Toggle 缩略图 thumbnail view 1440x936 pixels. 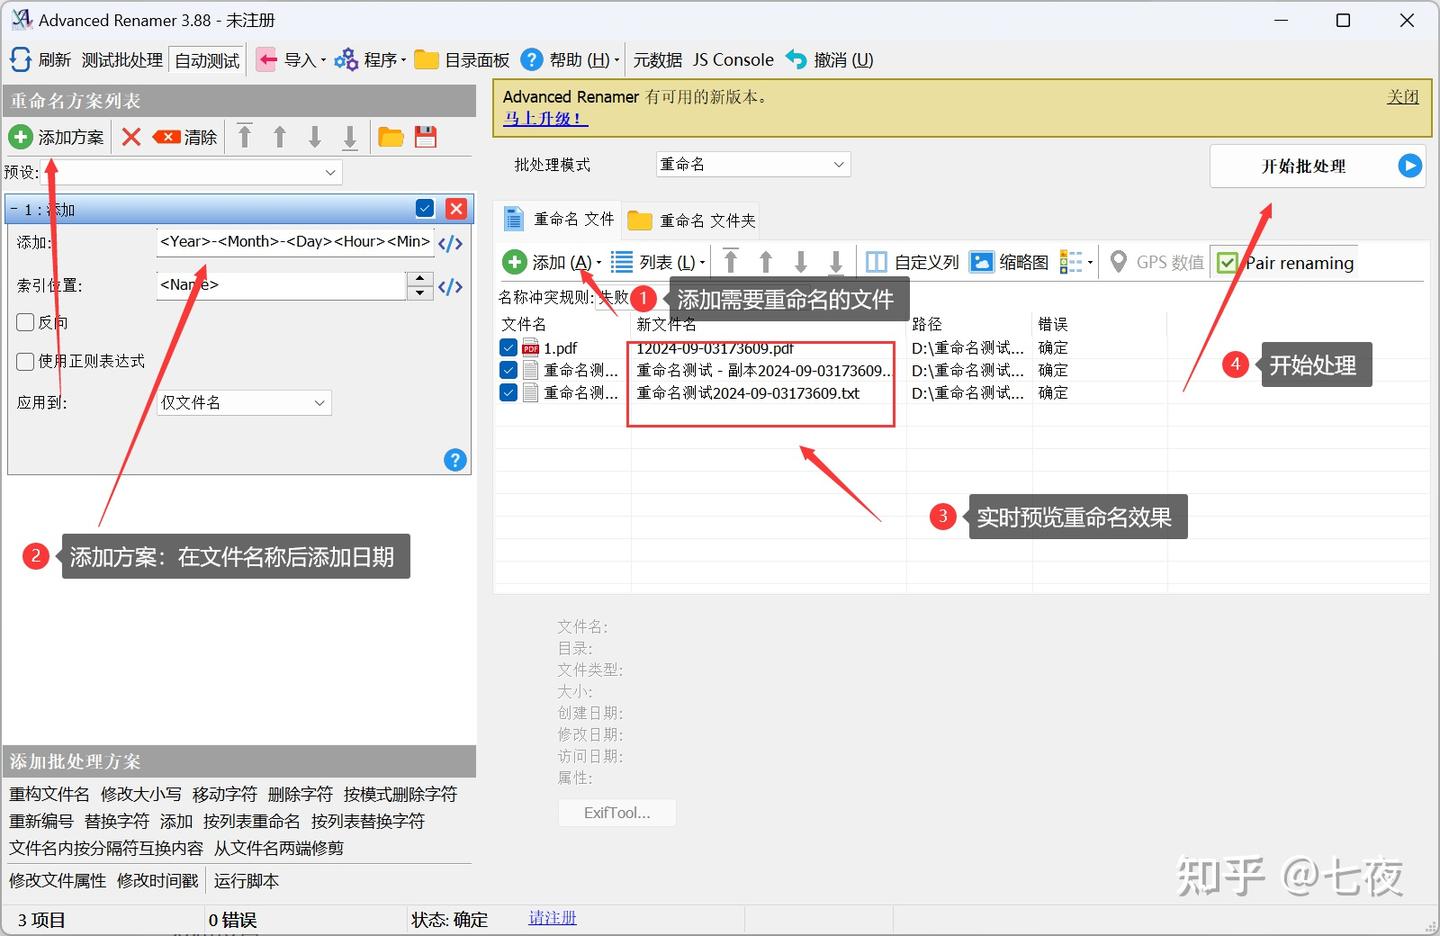(x=1010, y=262)
